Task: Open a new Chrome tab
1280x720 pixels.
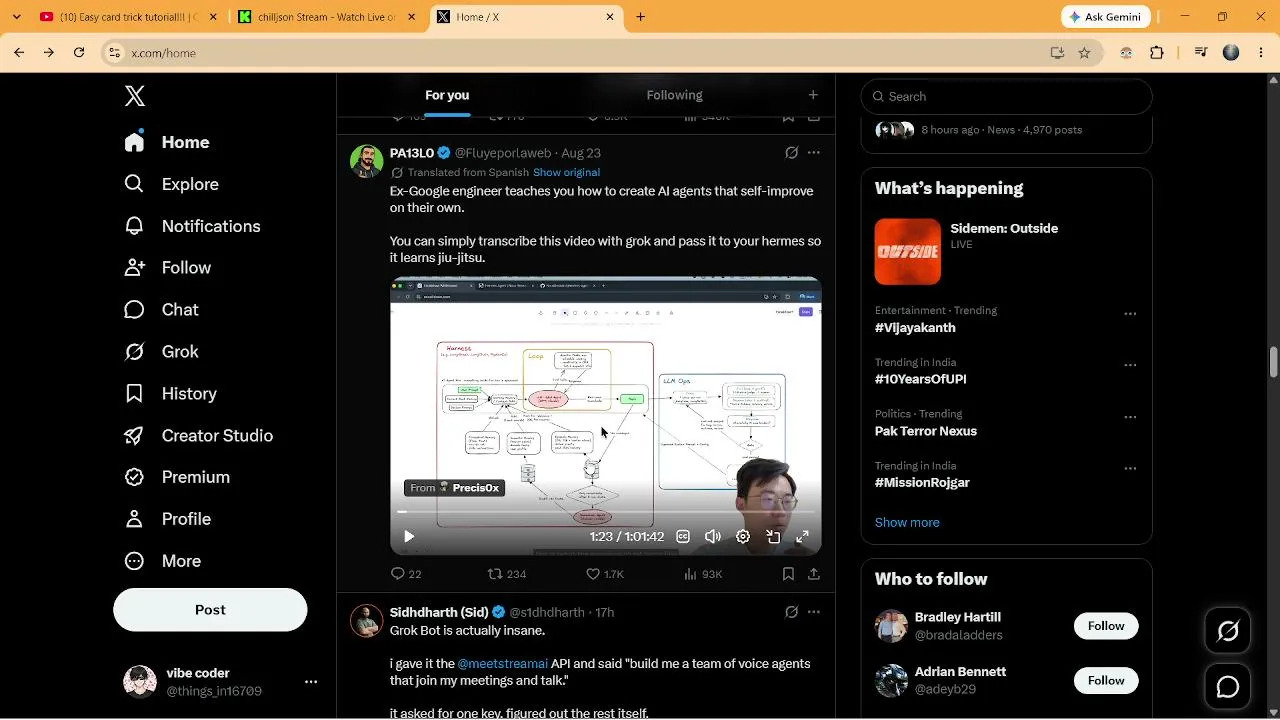Action: pyautogui.click(x=641, y=17)
